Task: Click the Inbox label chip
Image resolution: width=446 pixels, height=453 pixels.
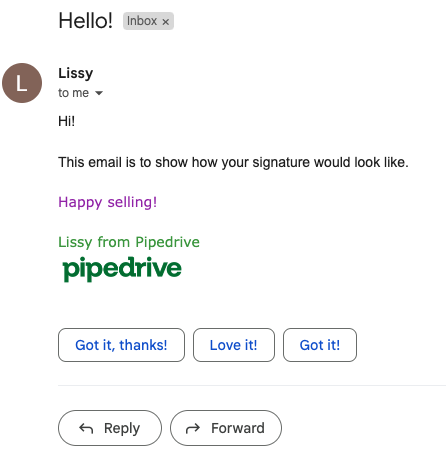Action: point(148,21)
